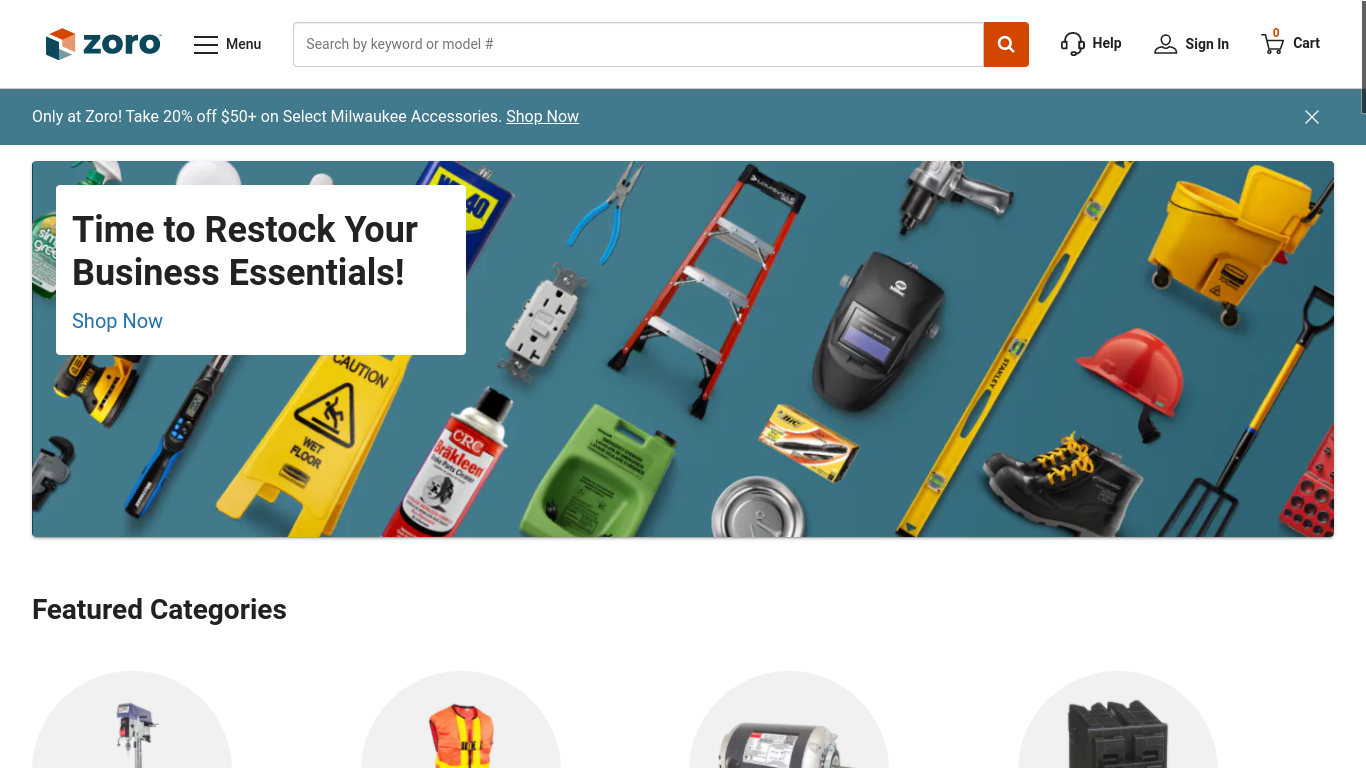This screenshot has width=1366, height=768.
Task: Click the Sign In text link
Action: tap(1207, 44)
